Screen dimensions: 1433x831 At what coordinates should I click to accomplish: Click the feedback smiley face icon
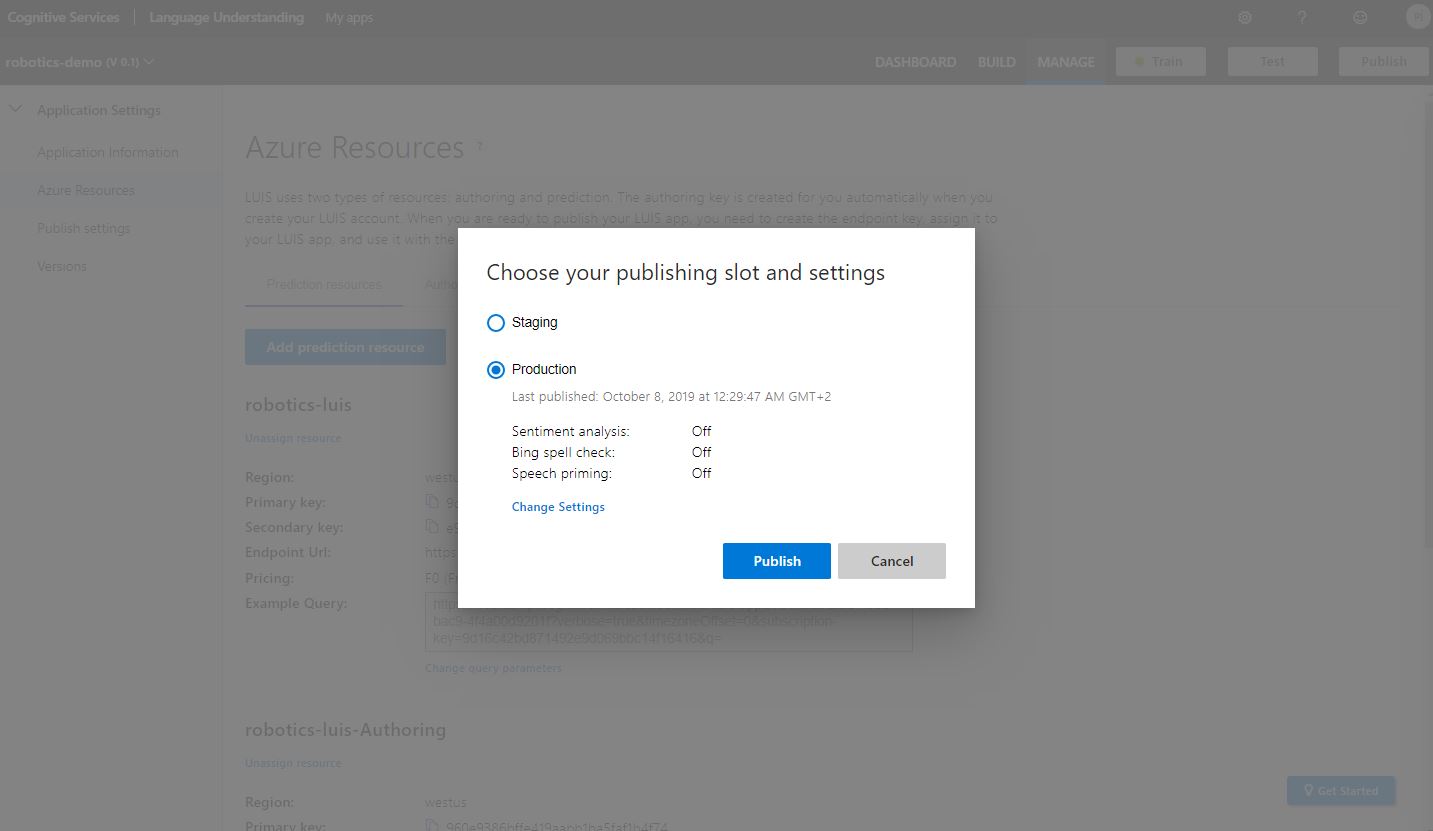(x=1360, y=18)
